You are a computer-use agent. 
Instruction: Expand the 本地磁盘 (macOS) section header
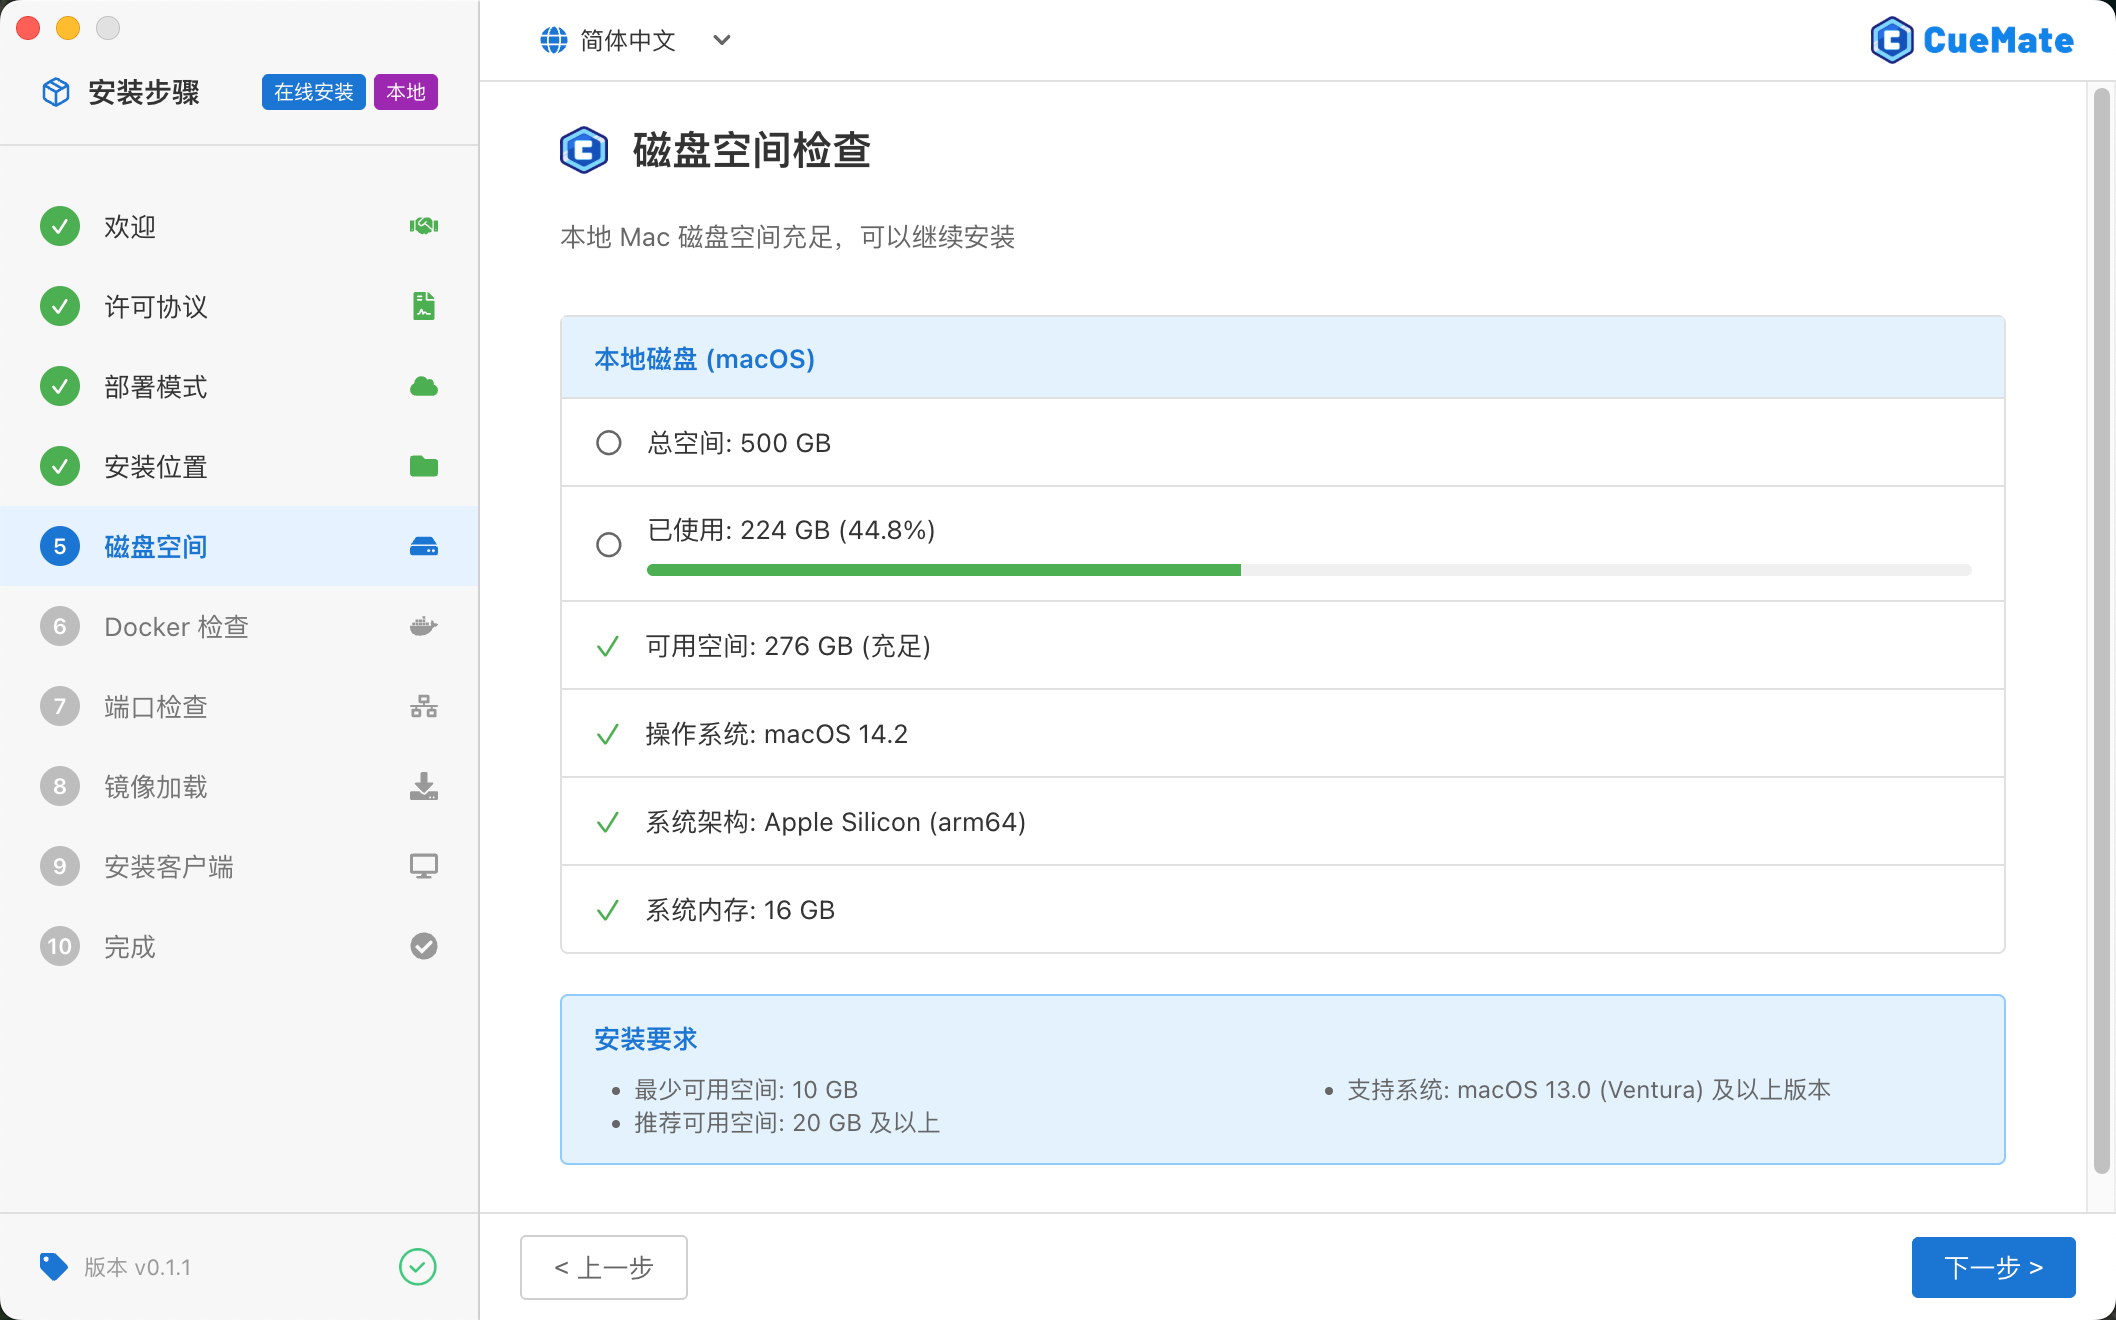(x=704, y=359)
